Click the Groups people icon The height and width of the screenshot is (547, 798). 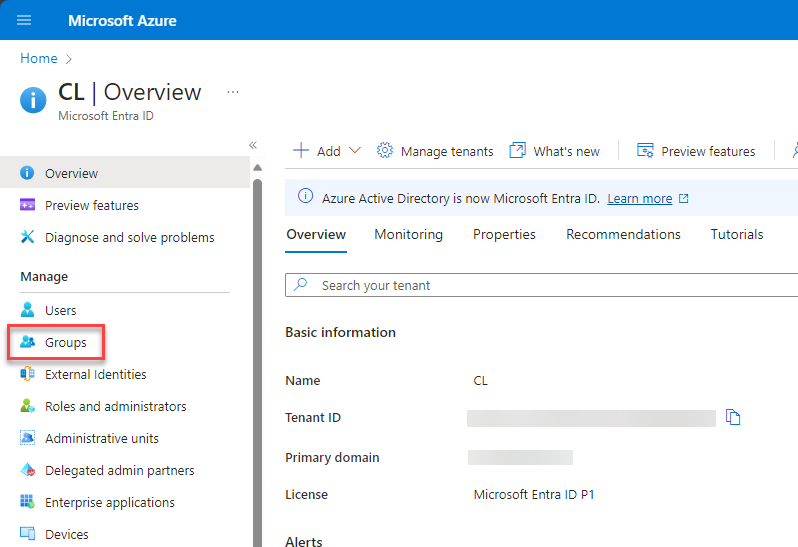click(27, 341)
